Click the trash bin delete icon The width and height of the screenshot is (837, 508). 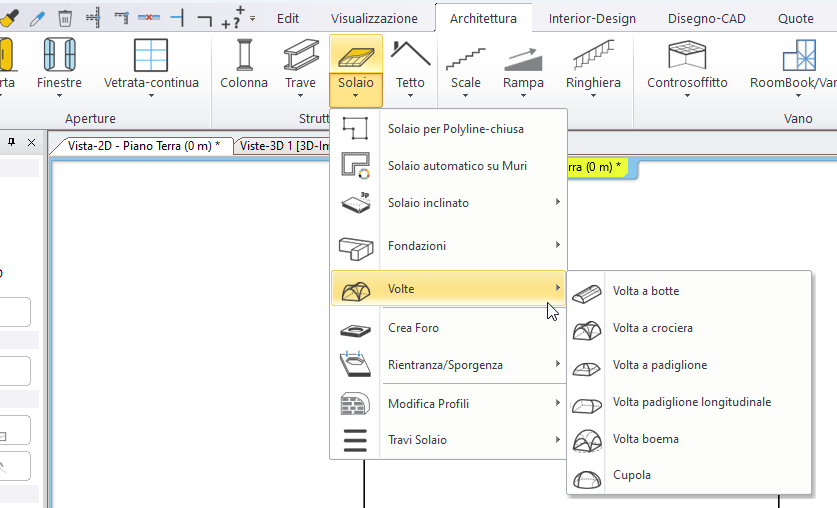tap(65, 19)
